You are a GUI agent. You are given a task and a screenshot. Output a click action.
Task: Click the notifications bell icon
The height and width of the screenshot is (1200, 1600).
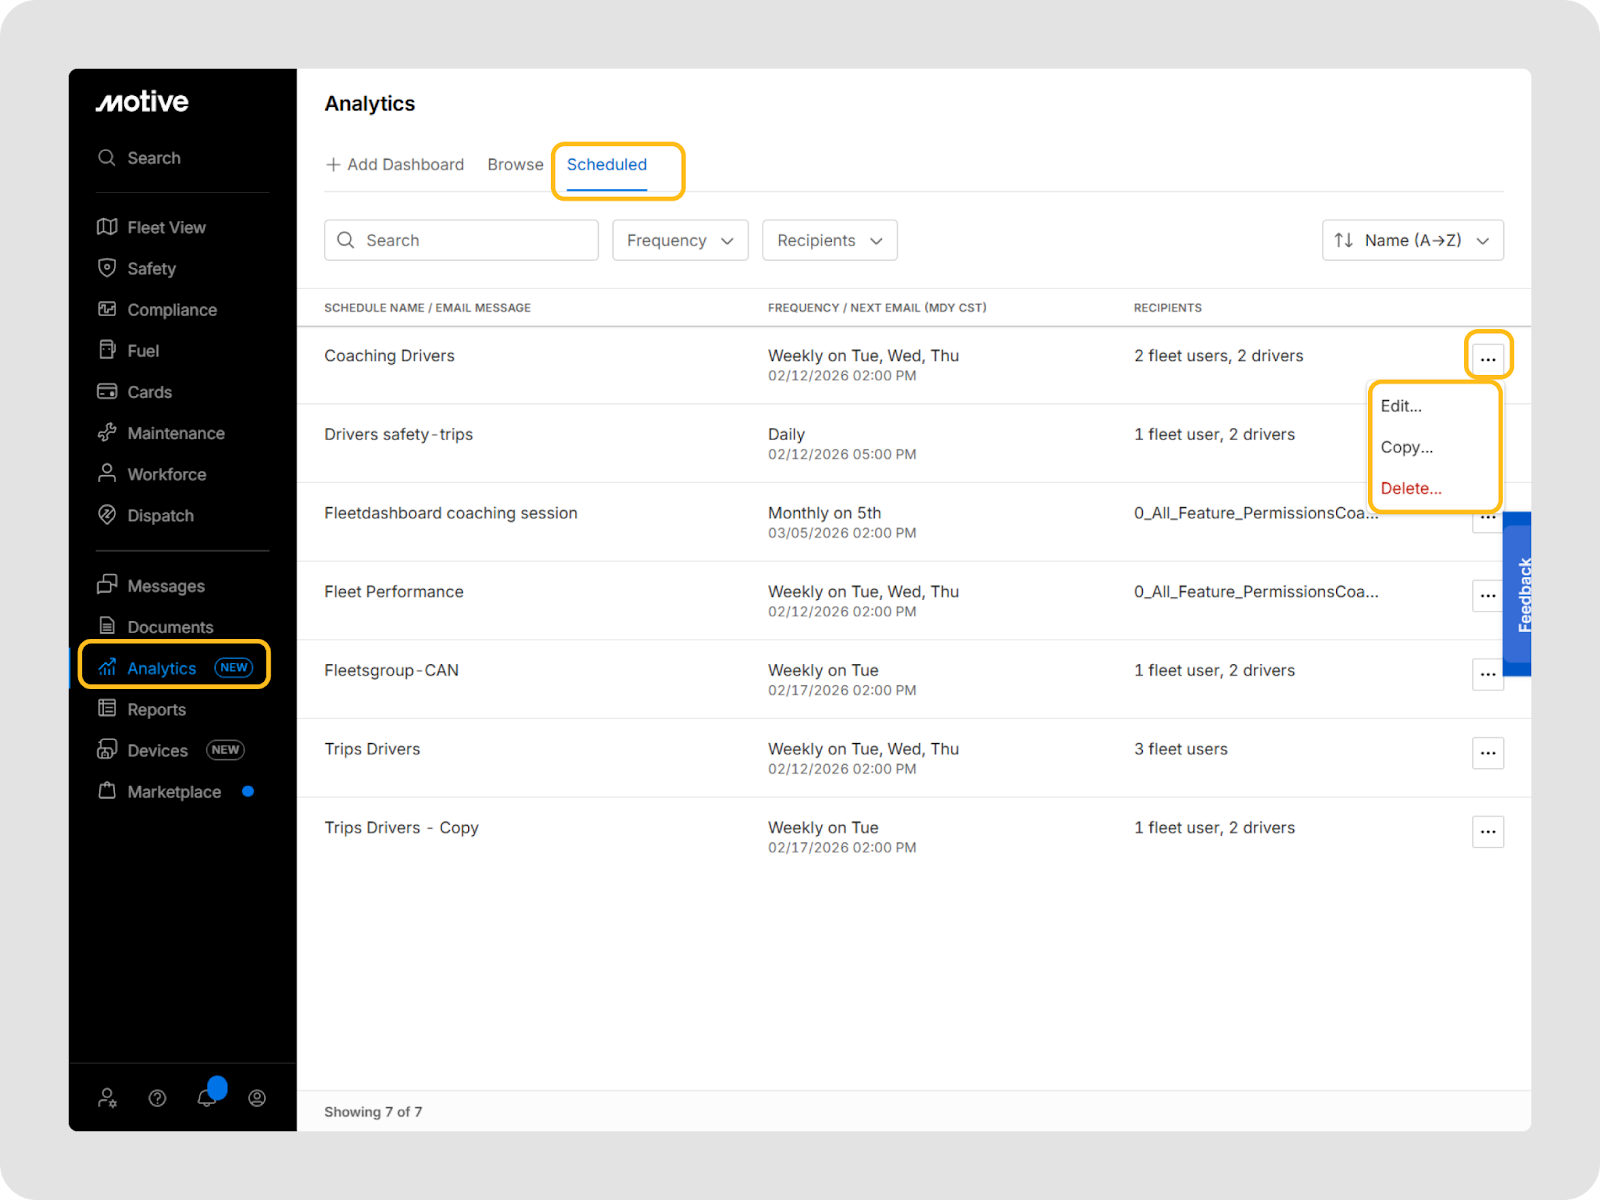pyautogui.click(x=207, y=1098)
